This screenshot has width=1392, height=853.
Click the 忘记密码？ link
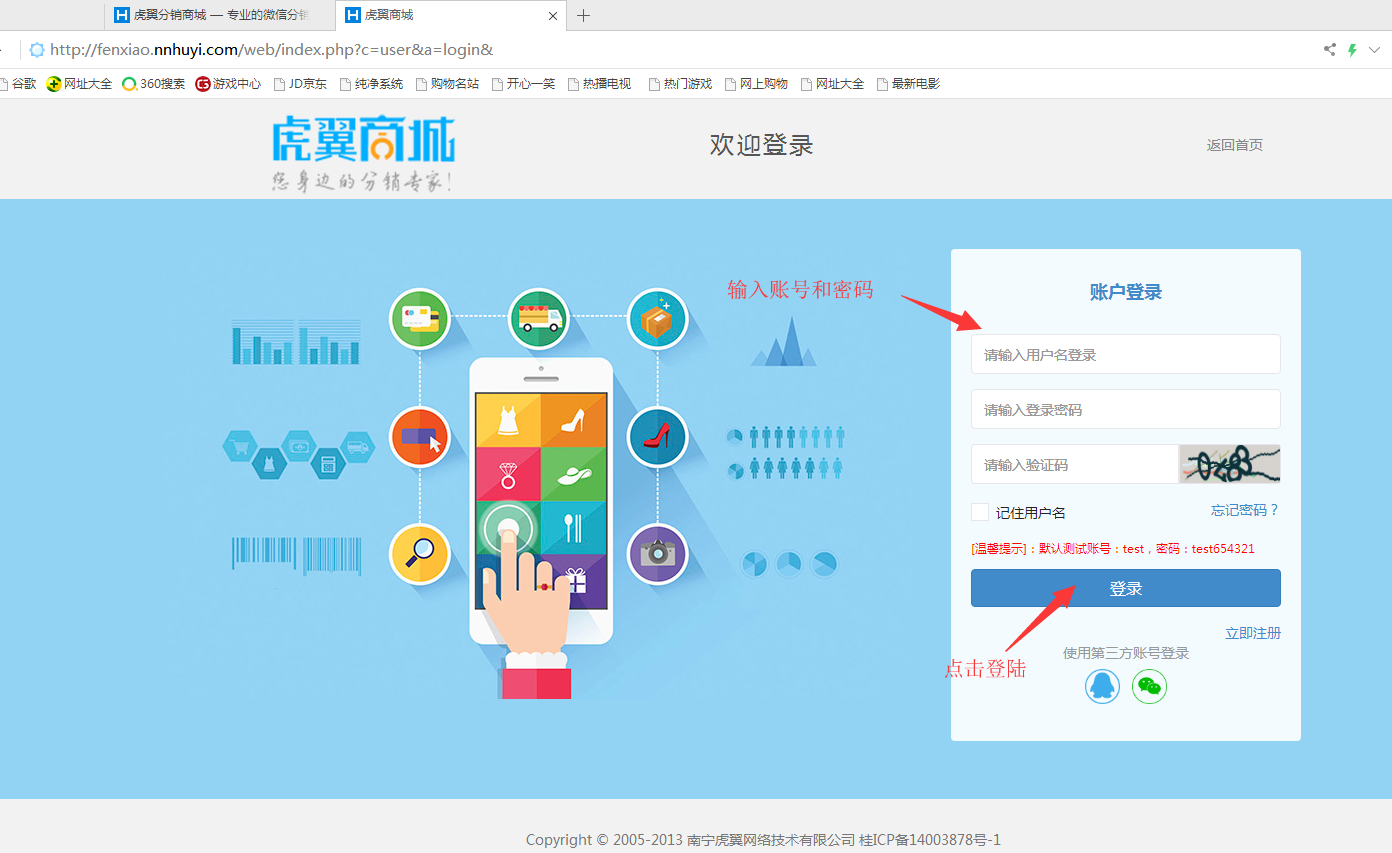point(1245,510)
